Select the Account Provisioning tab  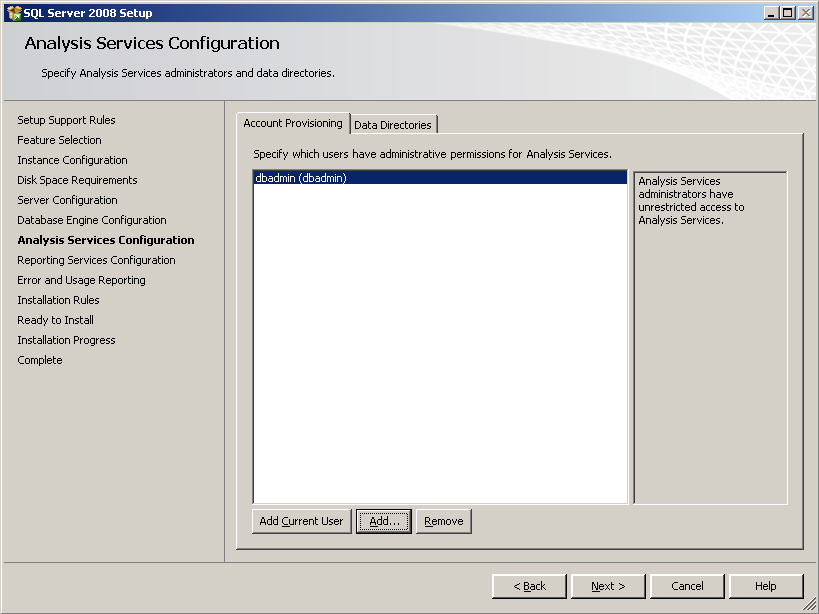pos(293,123)
